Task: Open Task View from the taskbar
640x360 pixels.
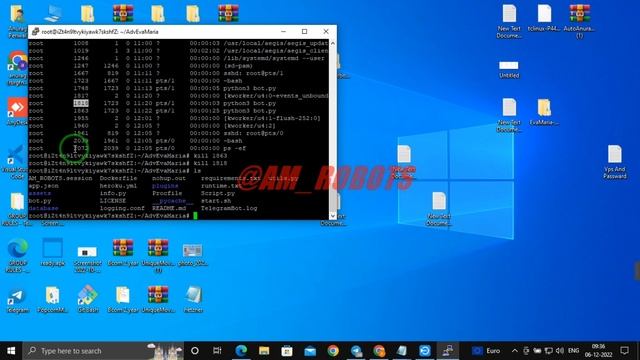Action: point(217,351)
